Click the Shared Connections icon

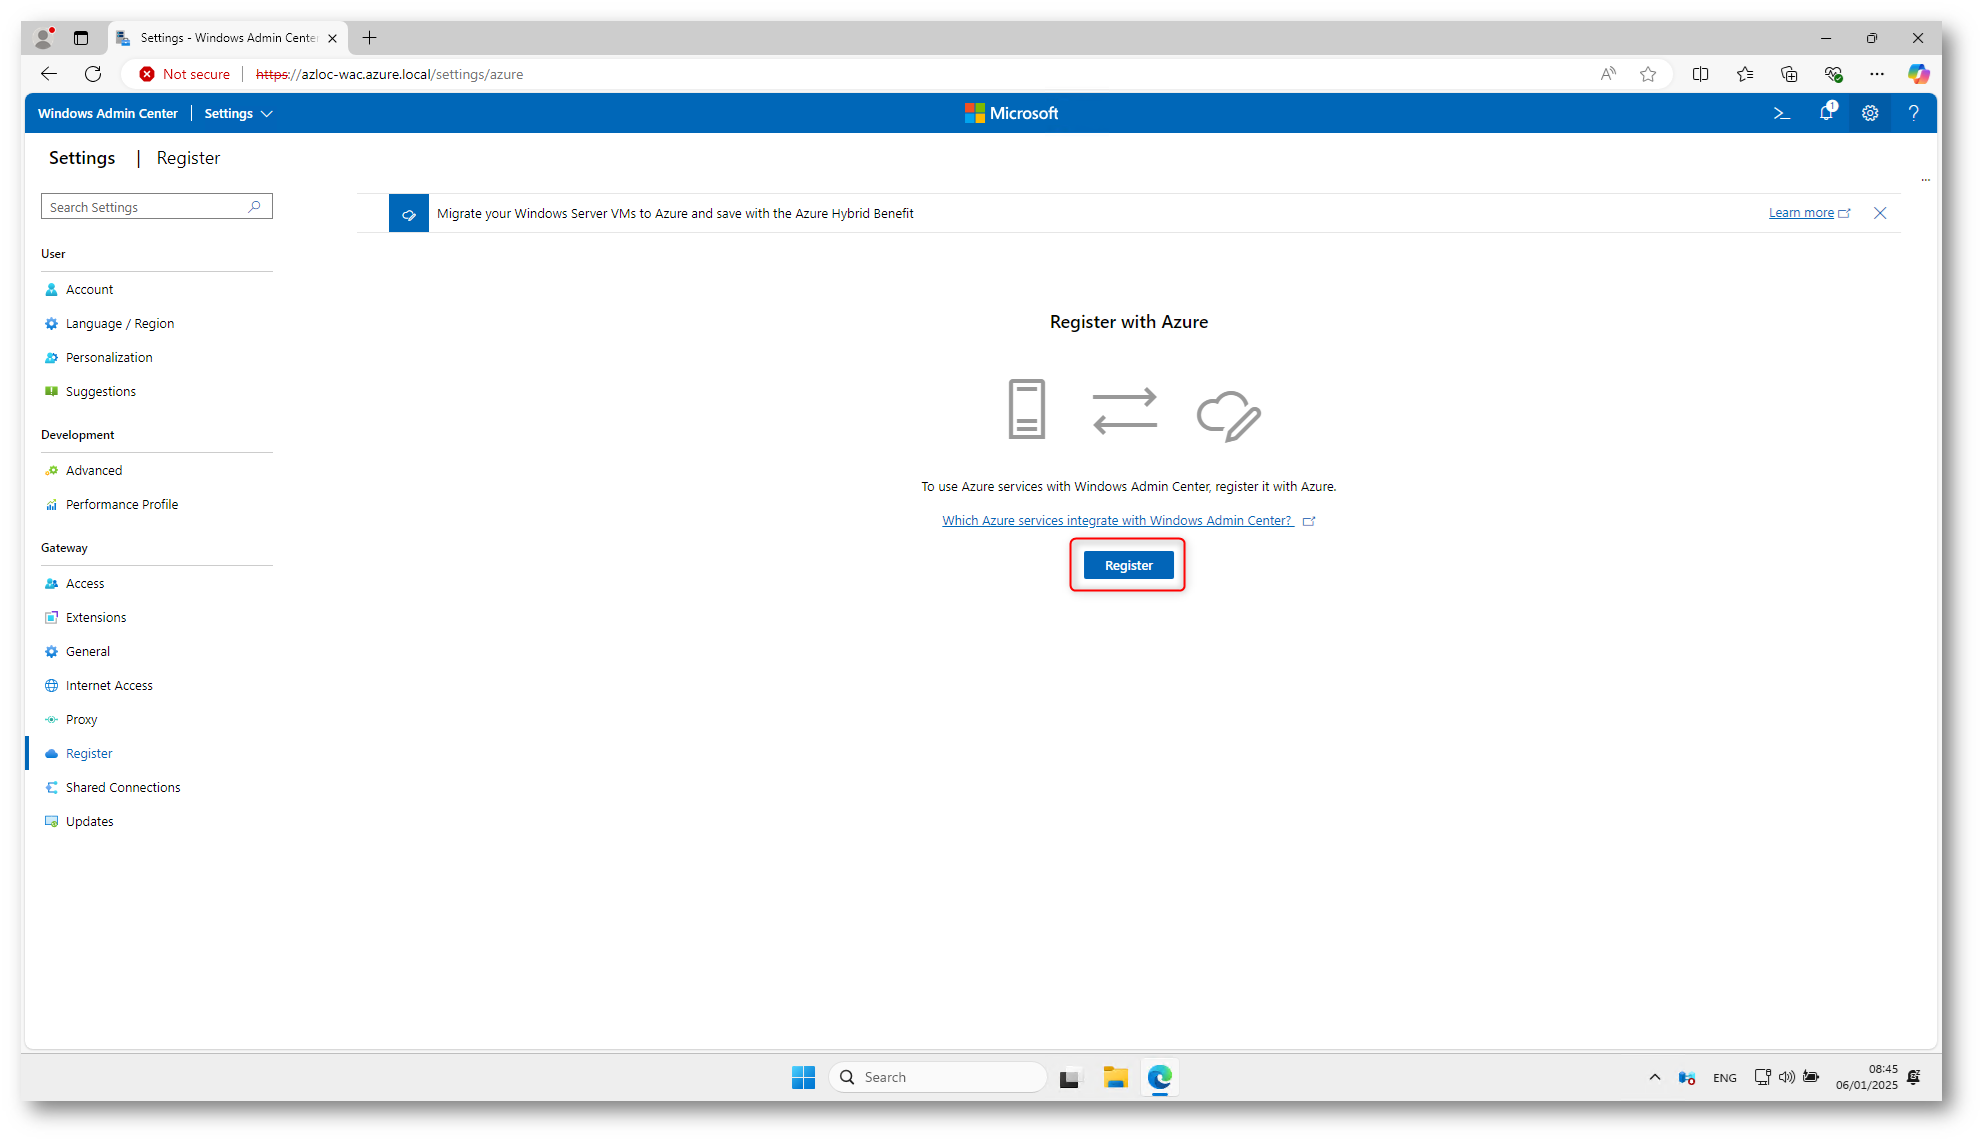[51, 788]
